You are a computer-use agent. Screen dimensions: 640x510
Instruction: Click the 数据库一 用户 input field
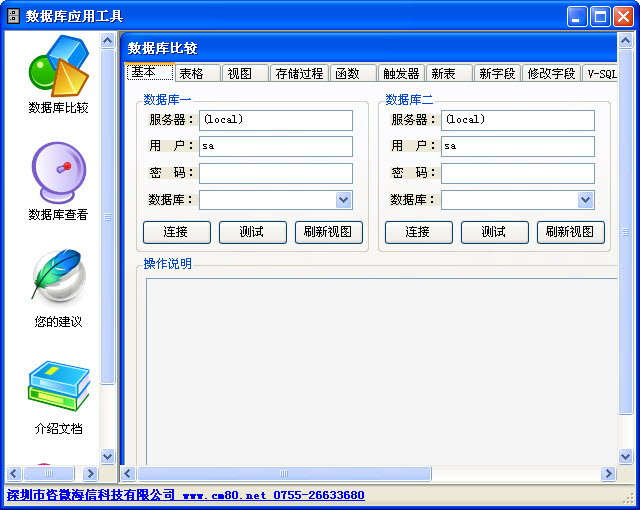click(276, 147)
